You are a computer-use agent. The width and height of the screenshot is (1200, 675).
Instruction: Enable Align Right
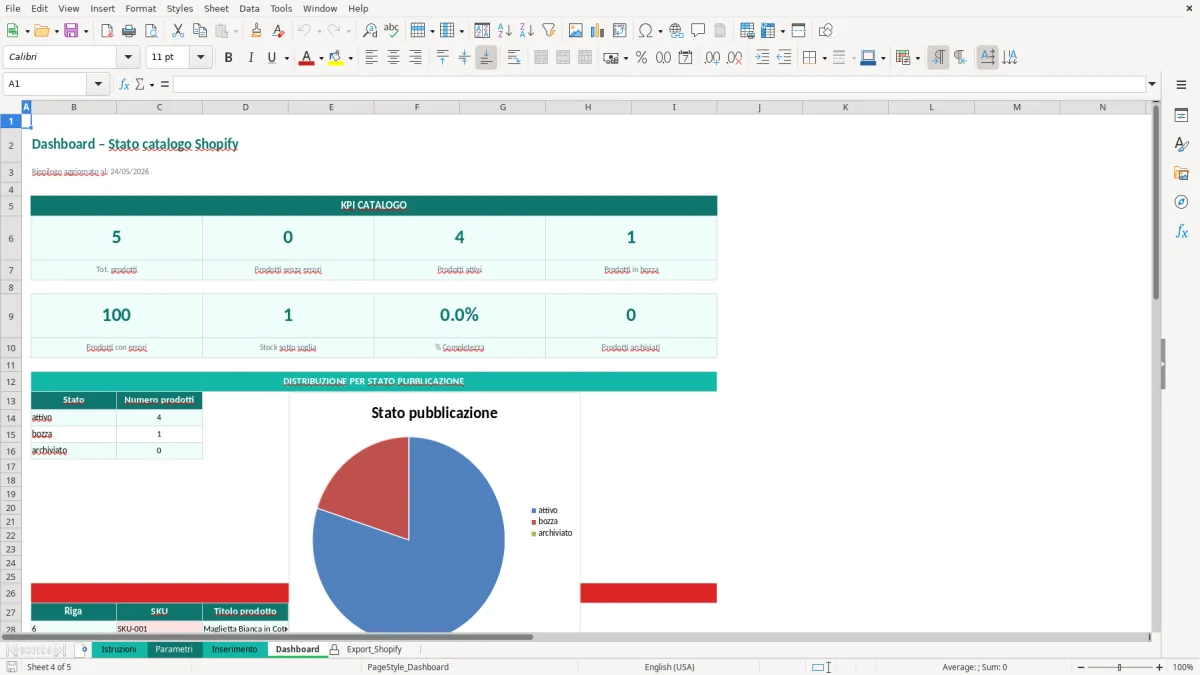[x=415, y=58]
